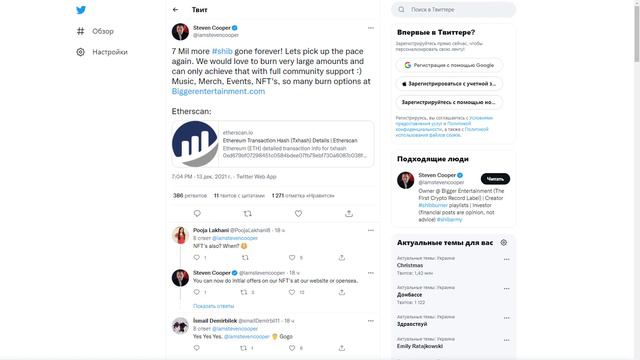This screenshot has width=640, height=360.
Task: Retweet the main #shib burn tweet
Action: click(x=247, y=213)
